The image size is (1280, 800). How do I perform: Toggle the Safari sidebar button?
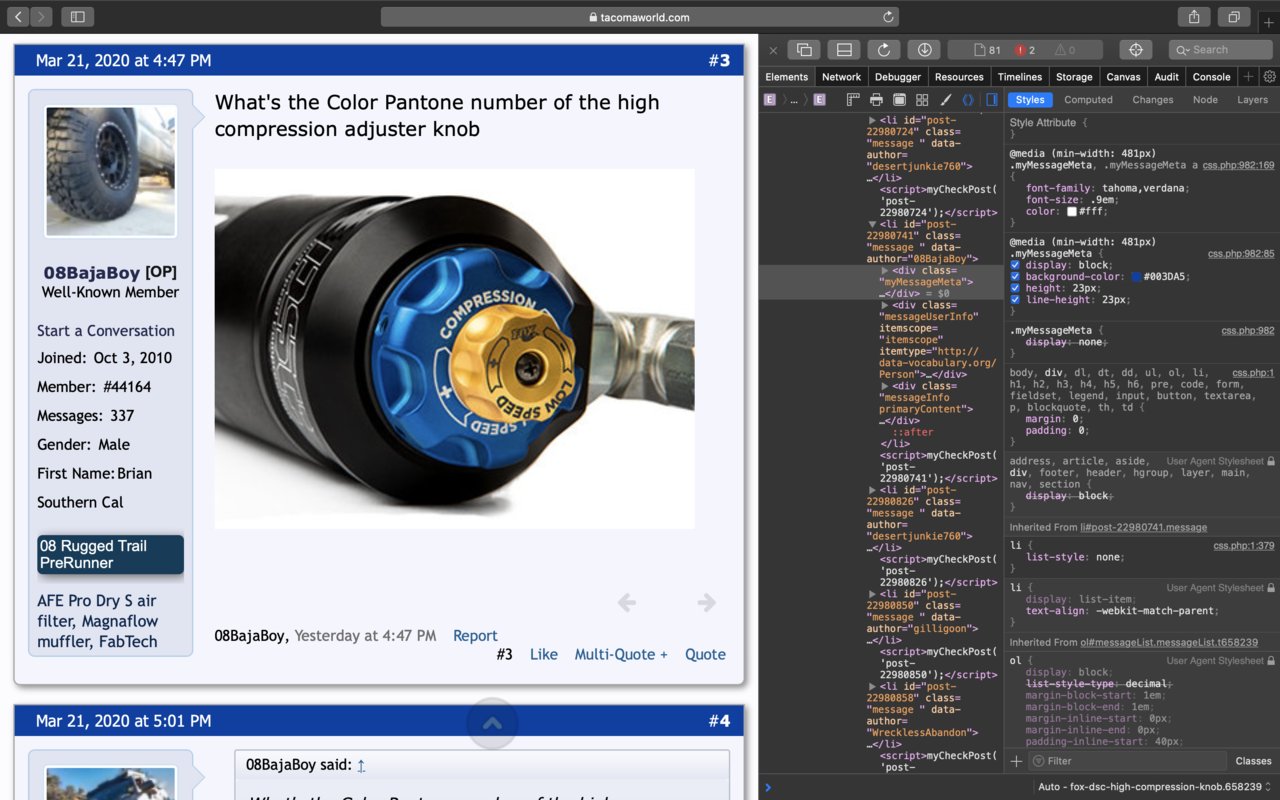click(x=77, y=17)
